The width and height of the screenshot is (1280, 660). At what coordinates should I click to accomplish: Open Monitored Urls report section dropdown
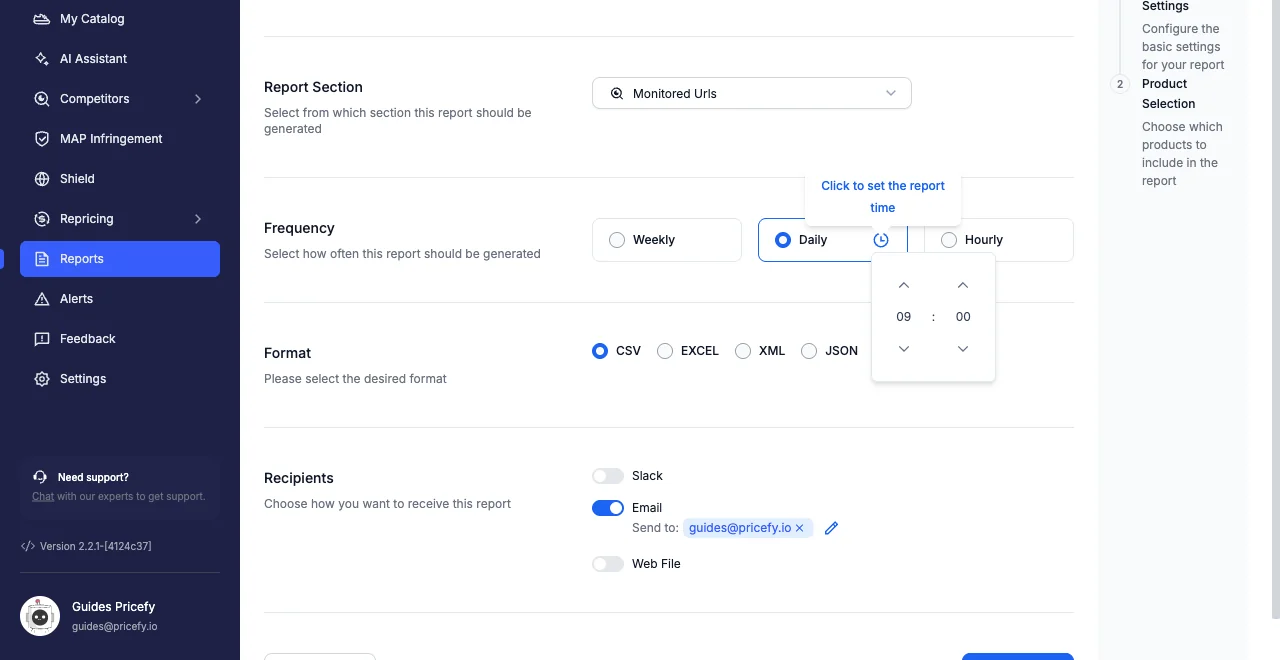coord(752,93)
